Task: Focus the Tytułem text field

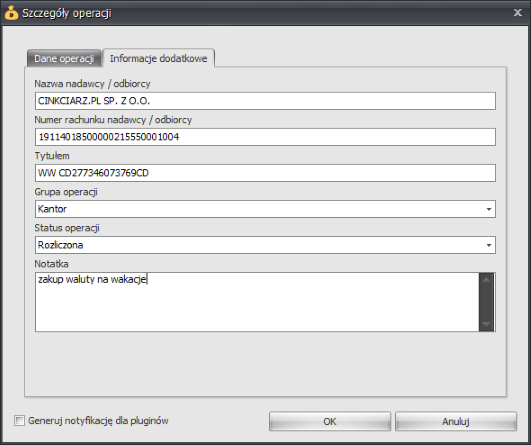Action: tap(265, 173)
